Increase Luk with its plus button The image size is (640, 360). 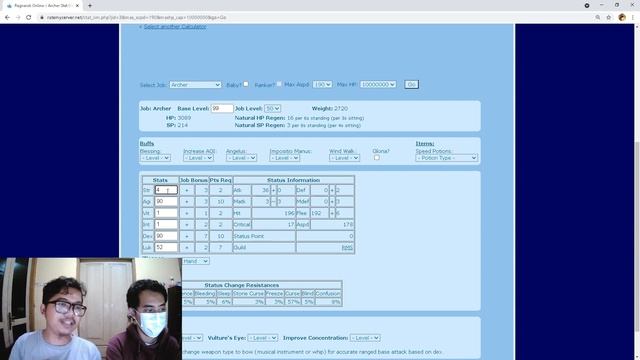click(187, 247)
